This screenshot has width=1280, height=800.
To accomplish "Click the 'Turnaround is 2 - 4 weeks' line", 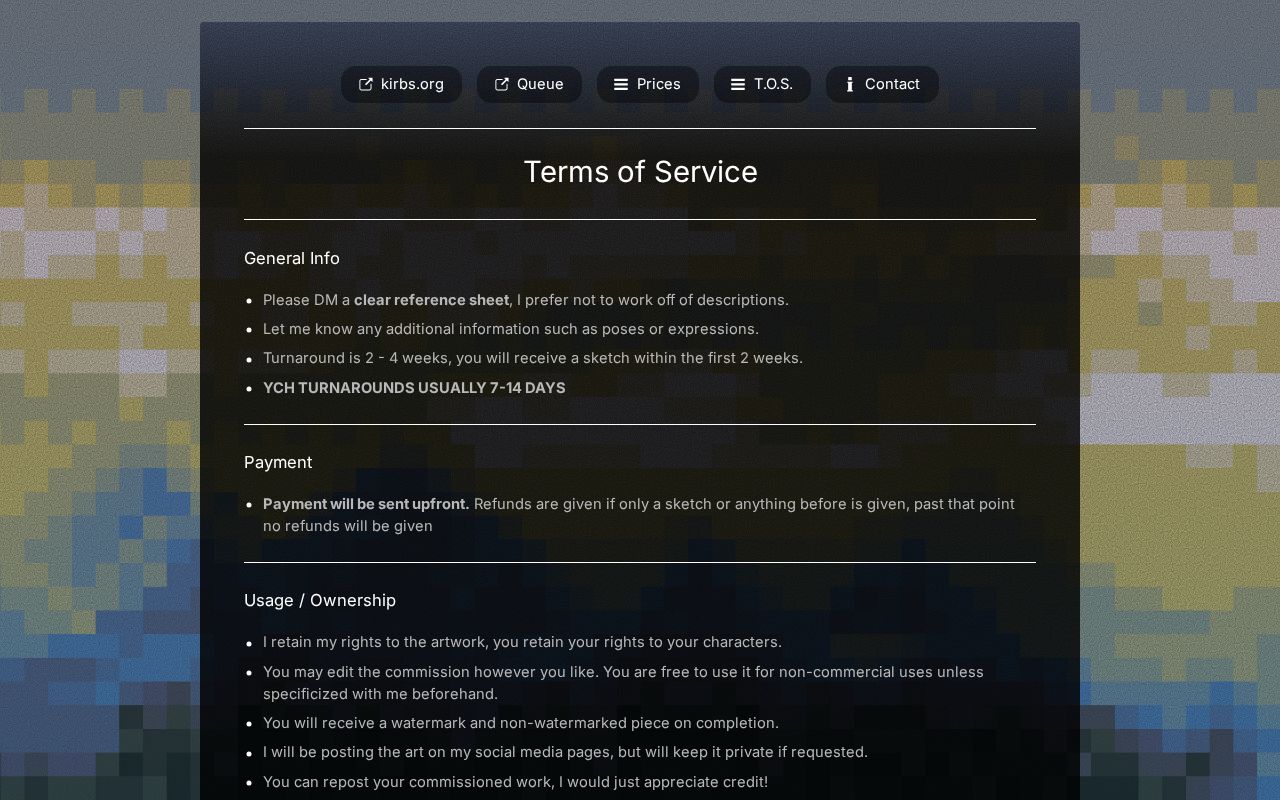I will click(533, 358).
